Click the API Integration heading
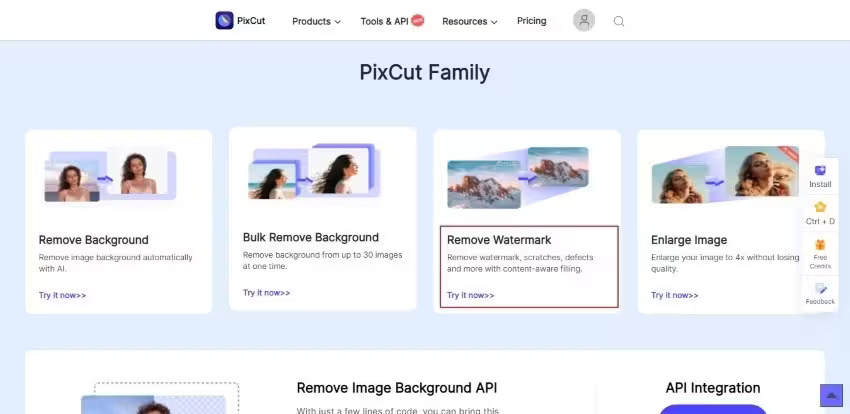Viewport: 850px width, 414px height. (713, 388)
